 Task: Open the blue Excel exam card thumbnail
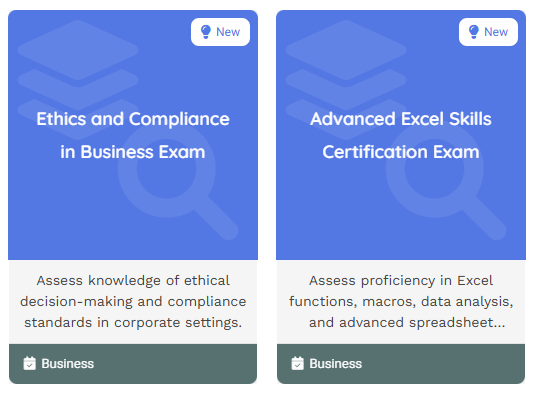pos(401,135)
